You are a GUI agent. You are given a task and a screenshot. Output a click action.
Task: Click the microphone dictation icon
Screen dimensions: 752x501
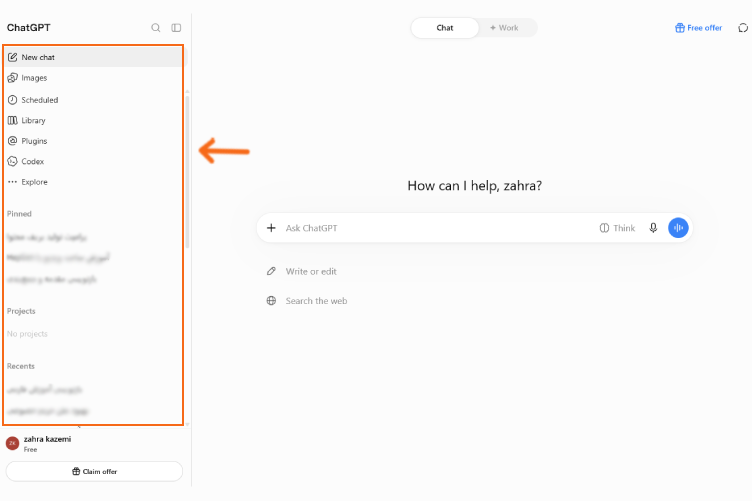coord(653,228)
